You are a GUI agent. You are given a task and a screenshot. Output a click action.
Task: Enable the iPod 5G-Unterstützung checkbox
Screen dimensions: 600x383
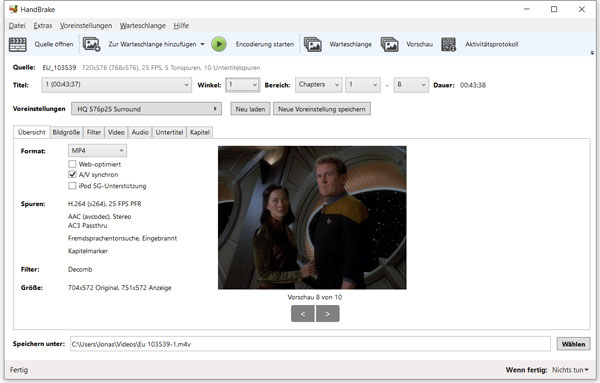[72, 186]
